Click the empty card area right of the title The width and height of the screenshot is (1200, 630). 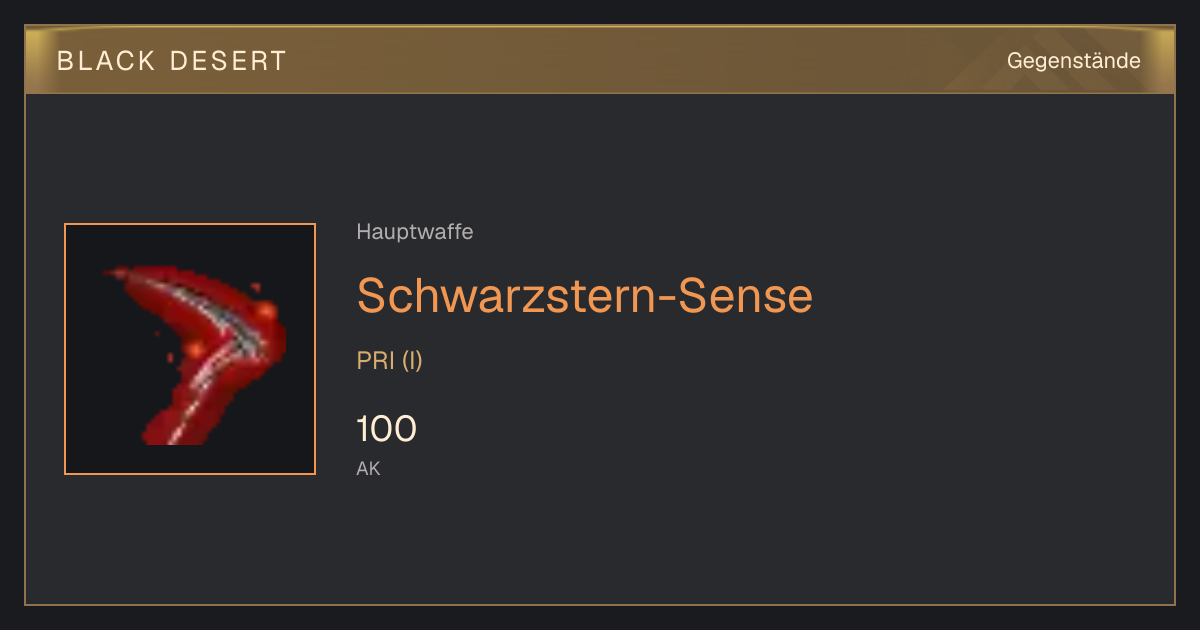[990, 296]
